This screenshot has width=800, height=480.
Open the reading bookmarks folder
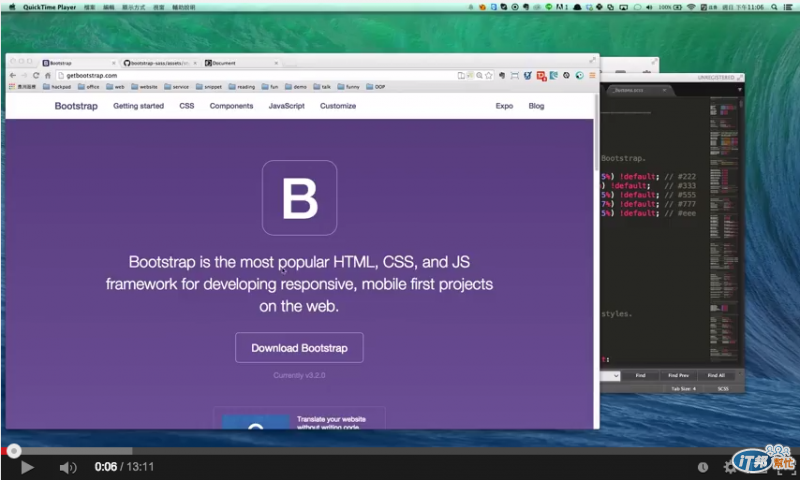(x=242, y=87)
